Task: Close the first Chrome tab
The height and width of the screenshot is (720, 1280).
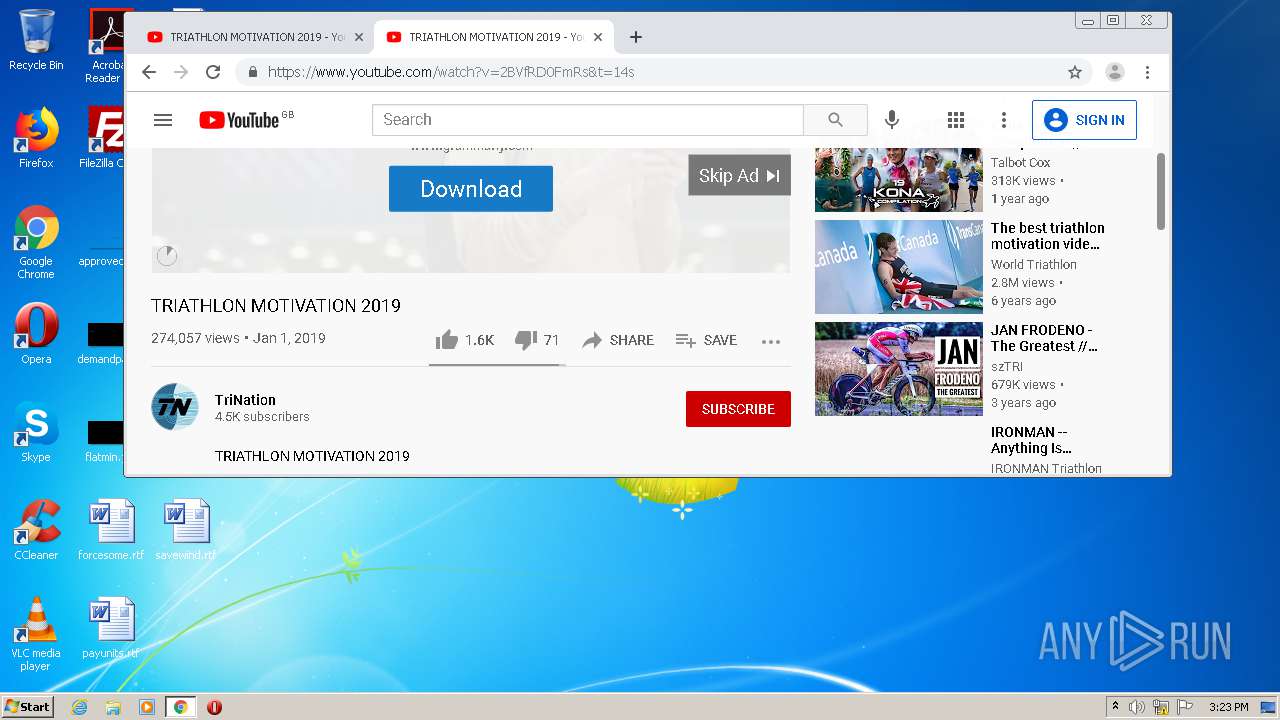Action: coord(359,37)
